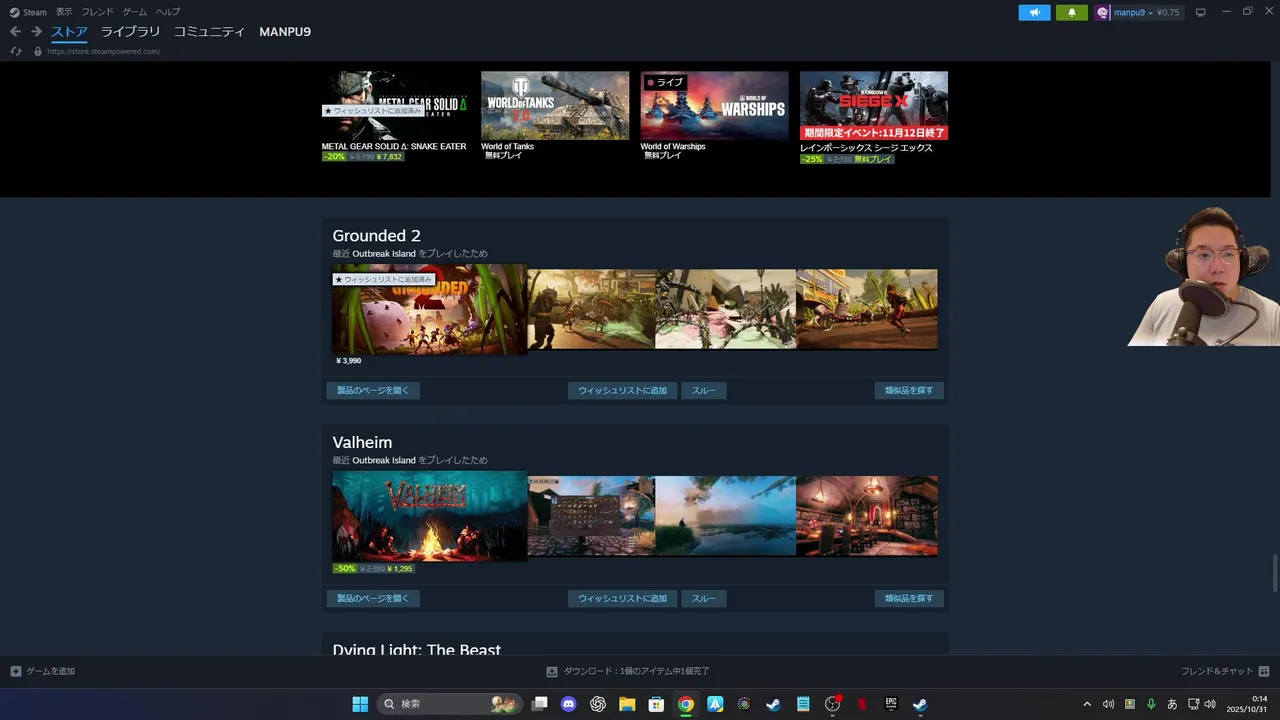Image resolution: width=1280 pixels, height=720 pixels.
Task: Click the Valheim section title
Action: coord(362,442)
